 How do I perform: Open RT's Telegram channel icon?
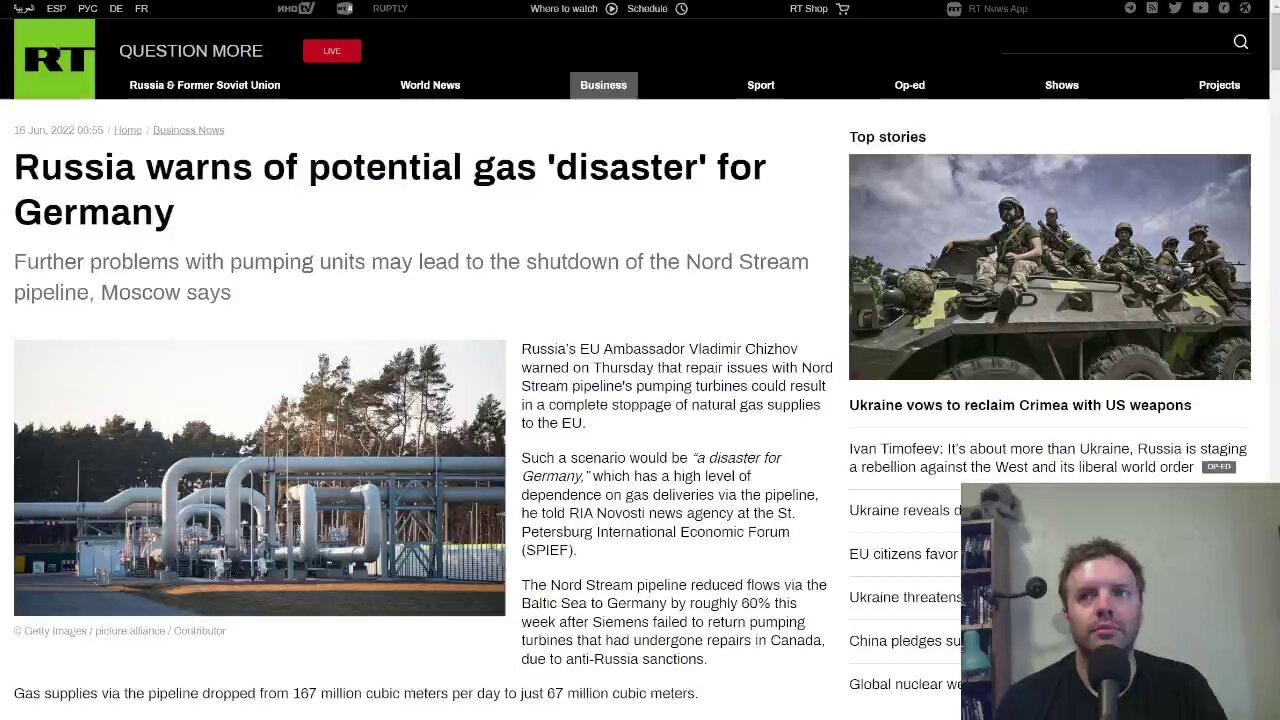tap(1130, 8)
